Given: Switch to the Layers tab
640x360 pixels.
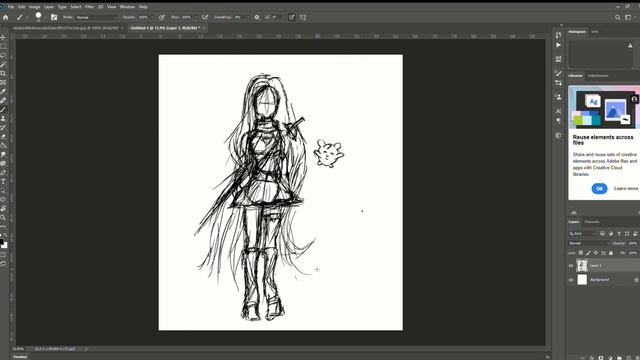Looking at the screenshot, I should click(x=574, y=222).
